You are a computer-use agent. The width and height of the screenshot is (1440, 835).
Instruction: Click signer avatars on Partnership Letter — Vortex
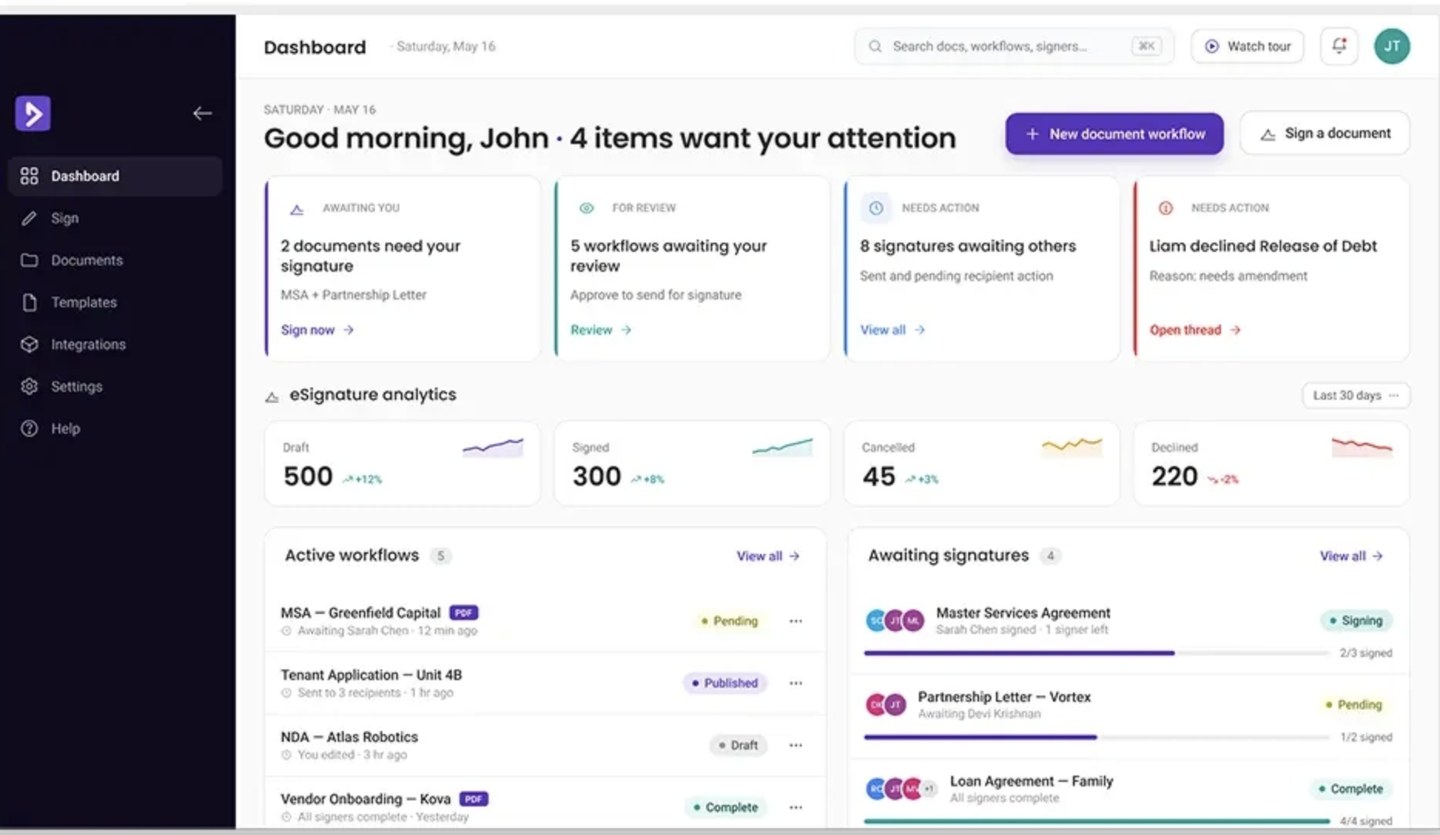click(x=886, y=705)
